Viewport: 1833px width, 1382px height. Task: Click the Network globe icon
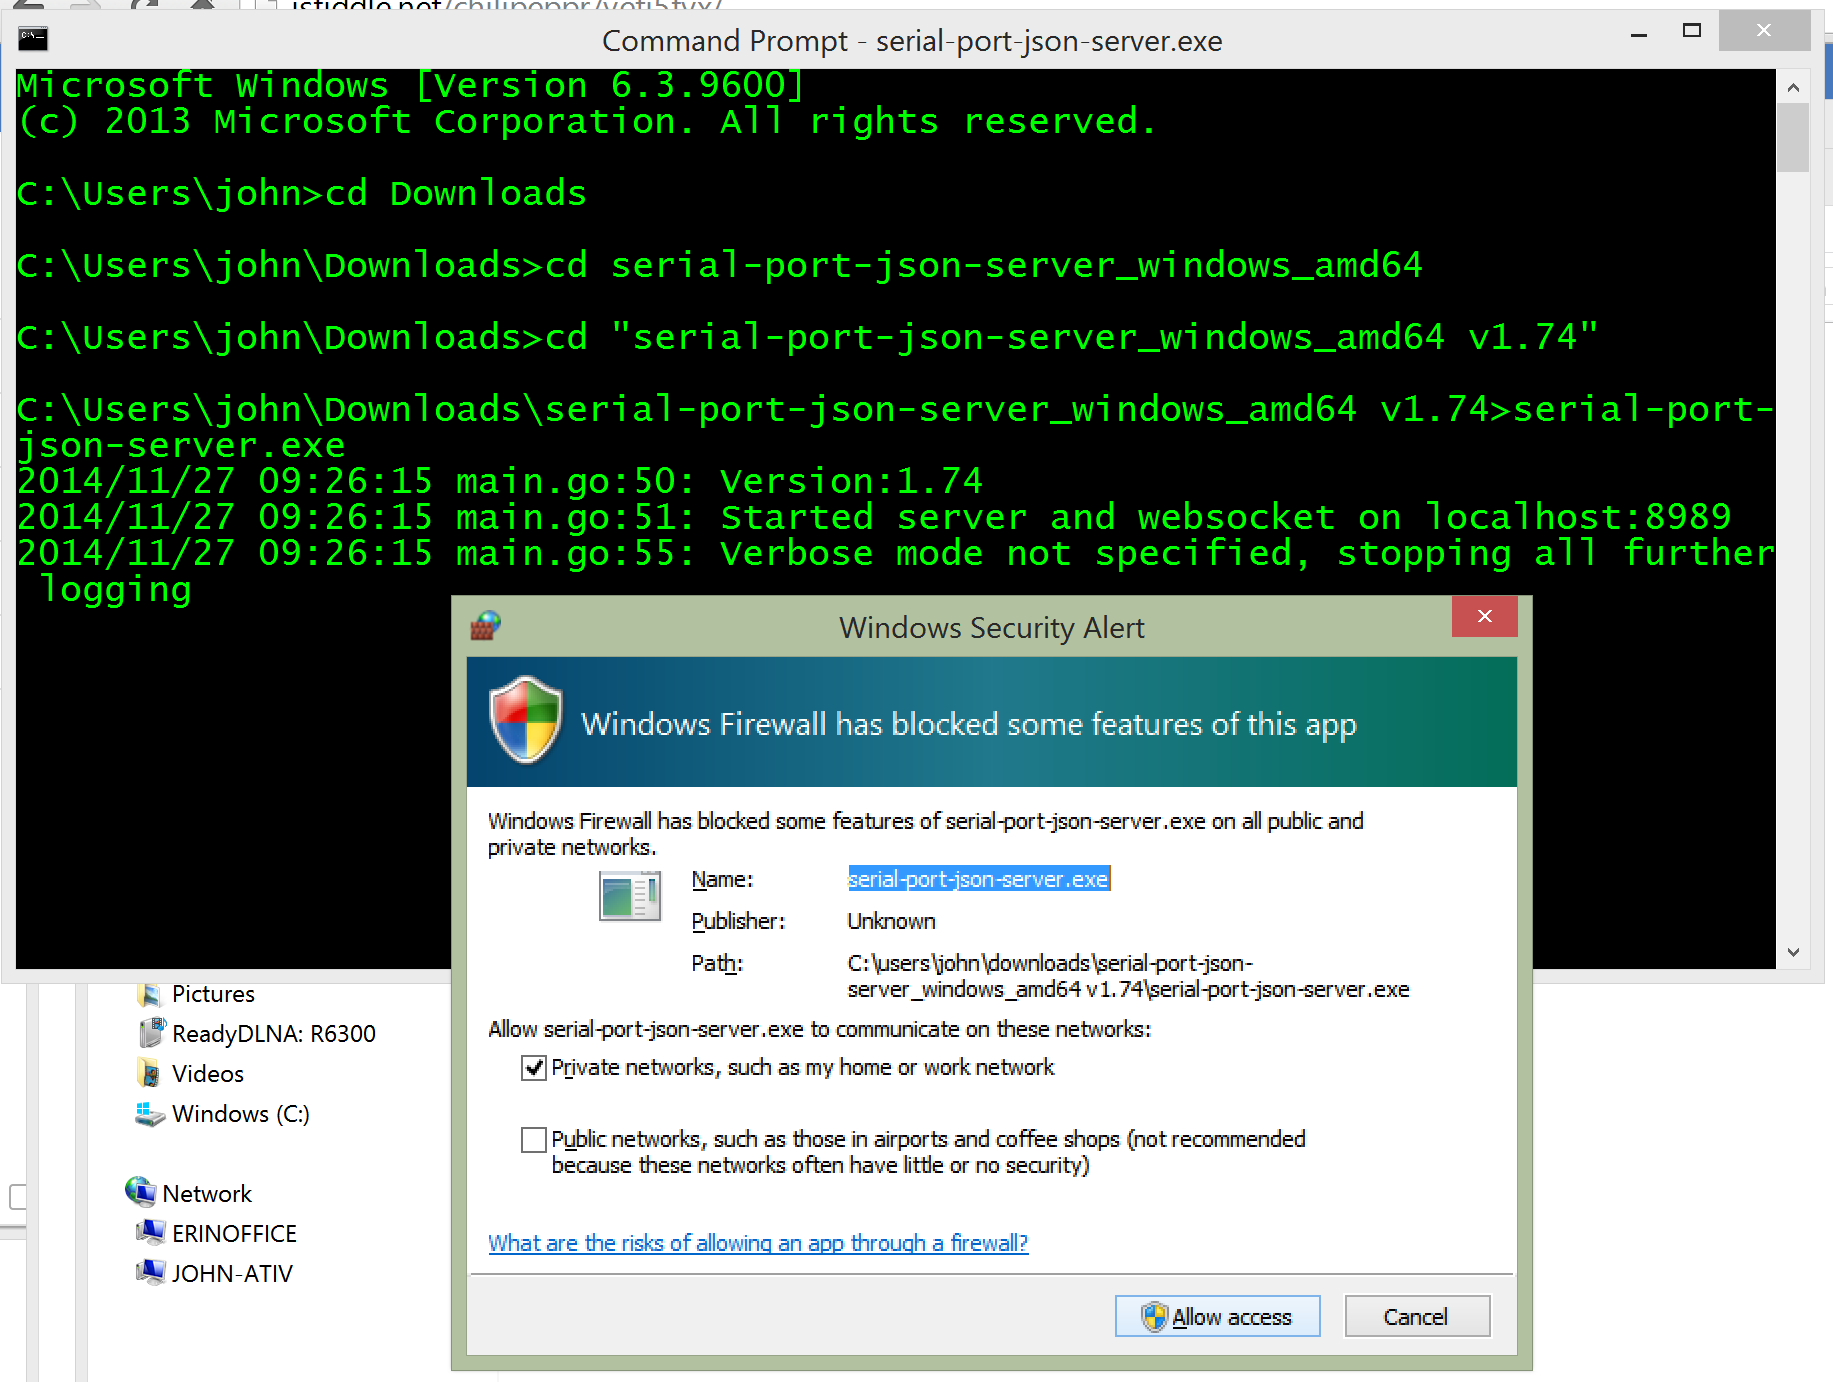point(140,1192)
